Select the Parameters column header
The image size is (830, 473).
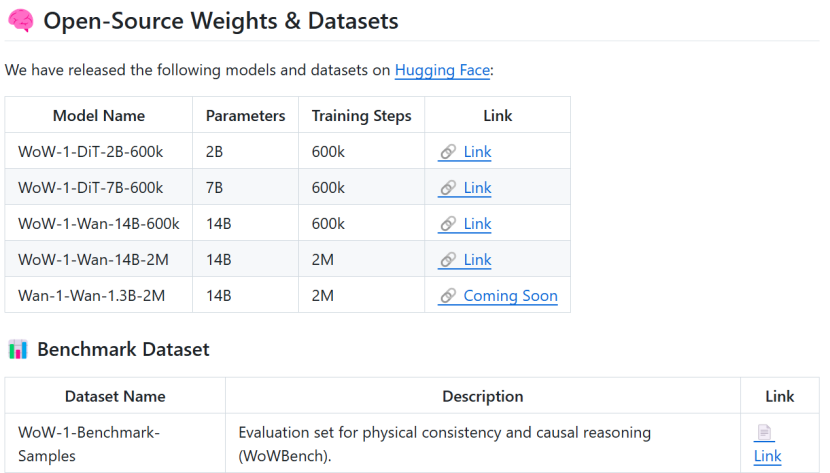pos(245,116)
